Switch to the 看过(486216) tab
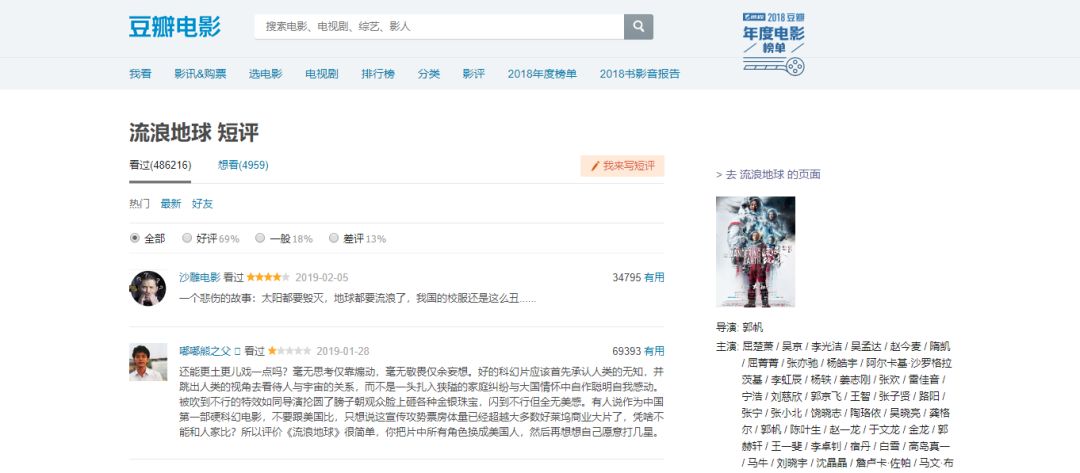 point(160,165)
